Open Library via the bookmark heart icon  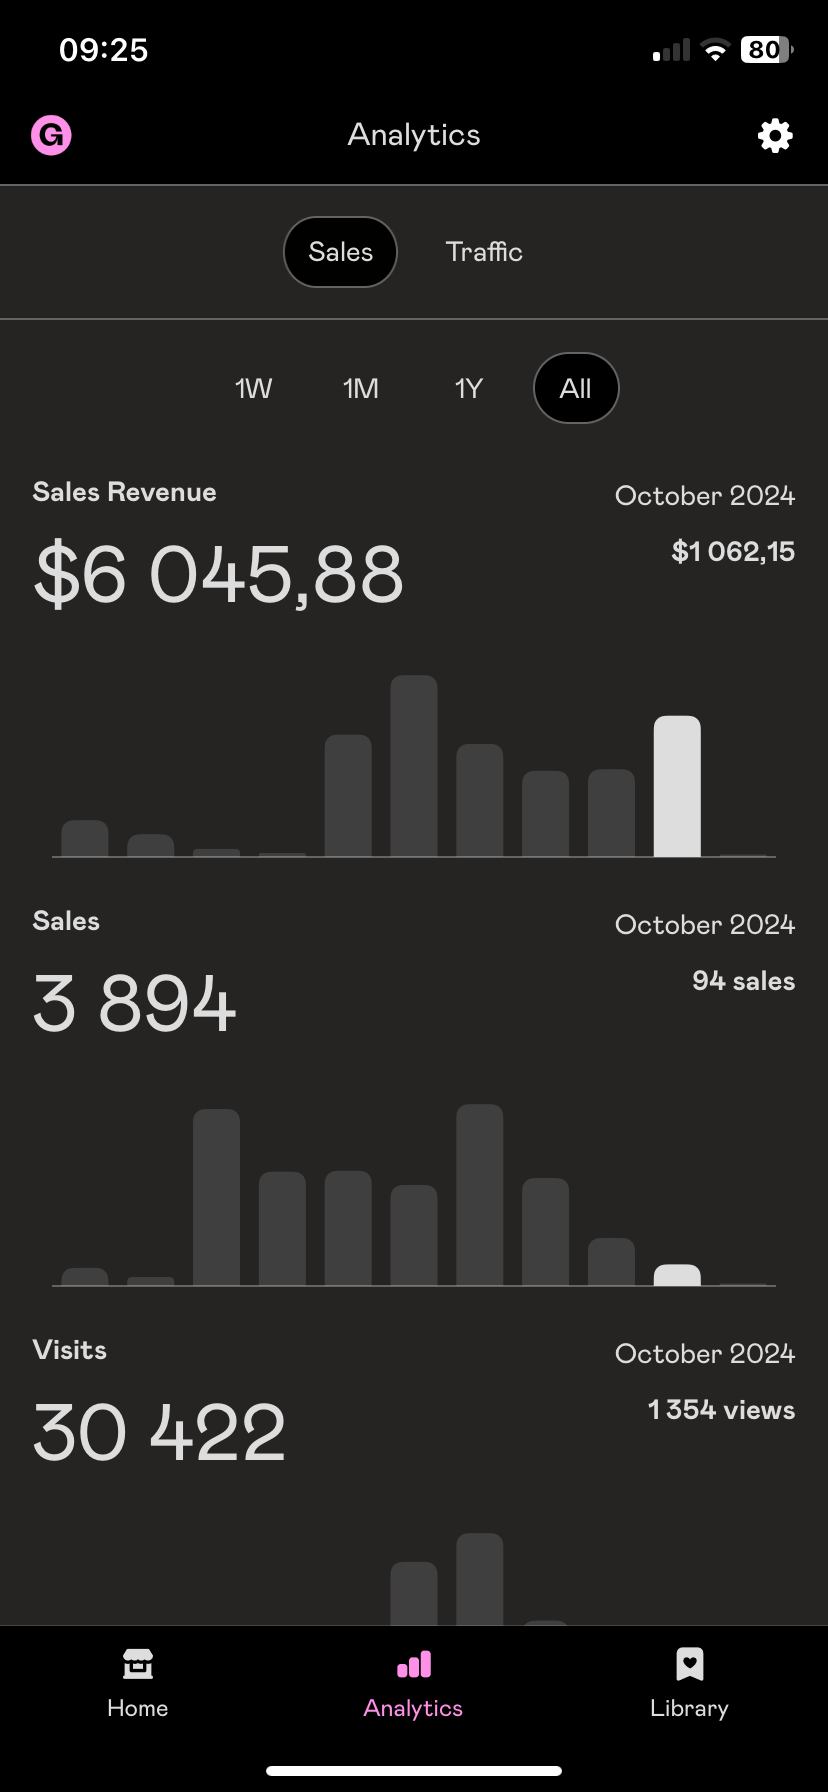pos(689,1664)
